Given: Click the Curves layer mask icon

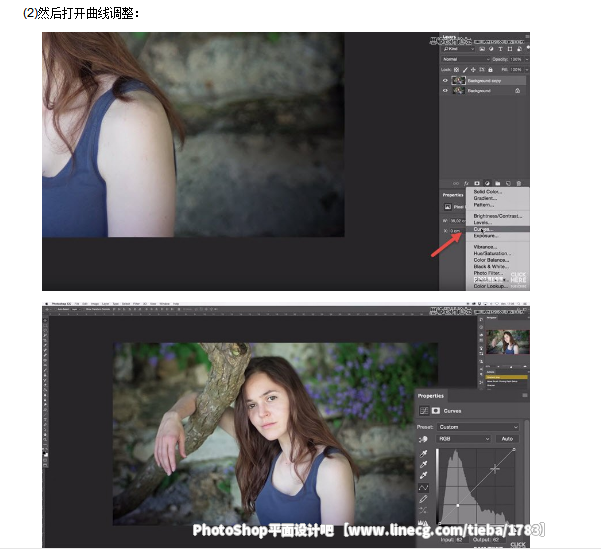Looking at the screenshot, I should (x=436, y=411).
